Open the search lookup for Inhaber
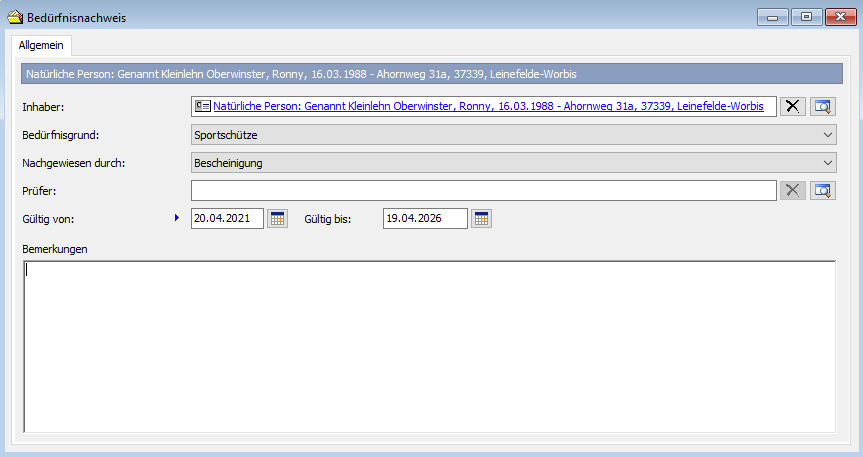The height and width of the screenshot is (457, 863). click(822, 107)
